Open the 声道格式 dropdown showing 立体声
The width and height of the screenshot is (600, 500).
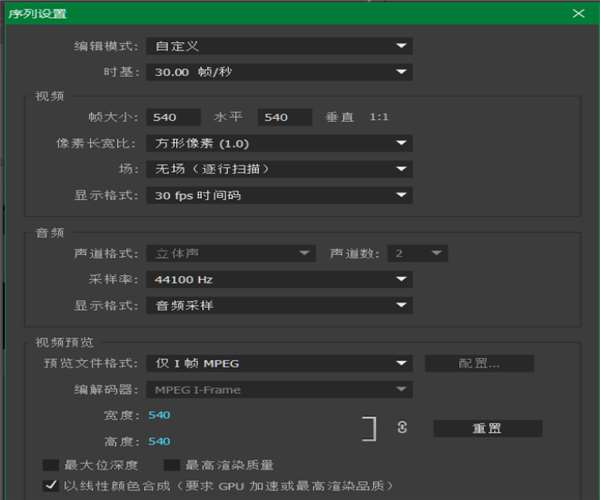(x=231, y=253)
